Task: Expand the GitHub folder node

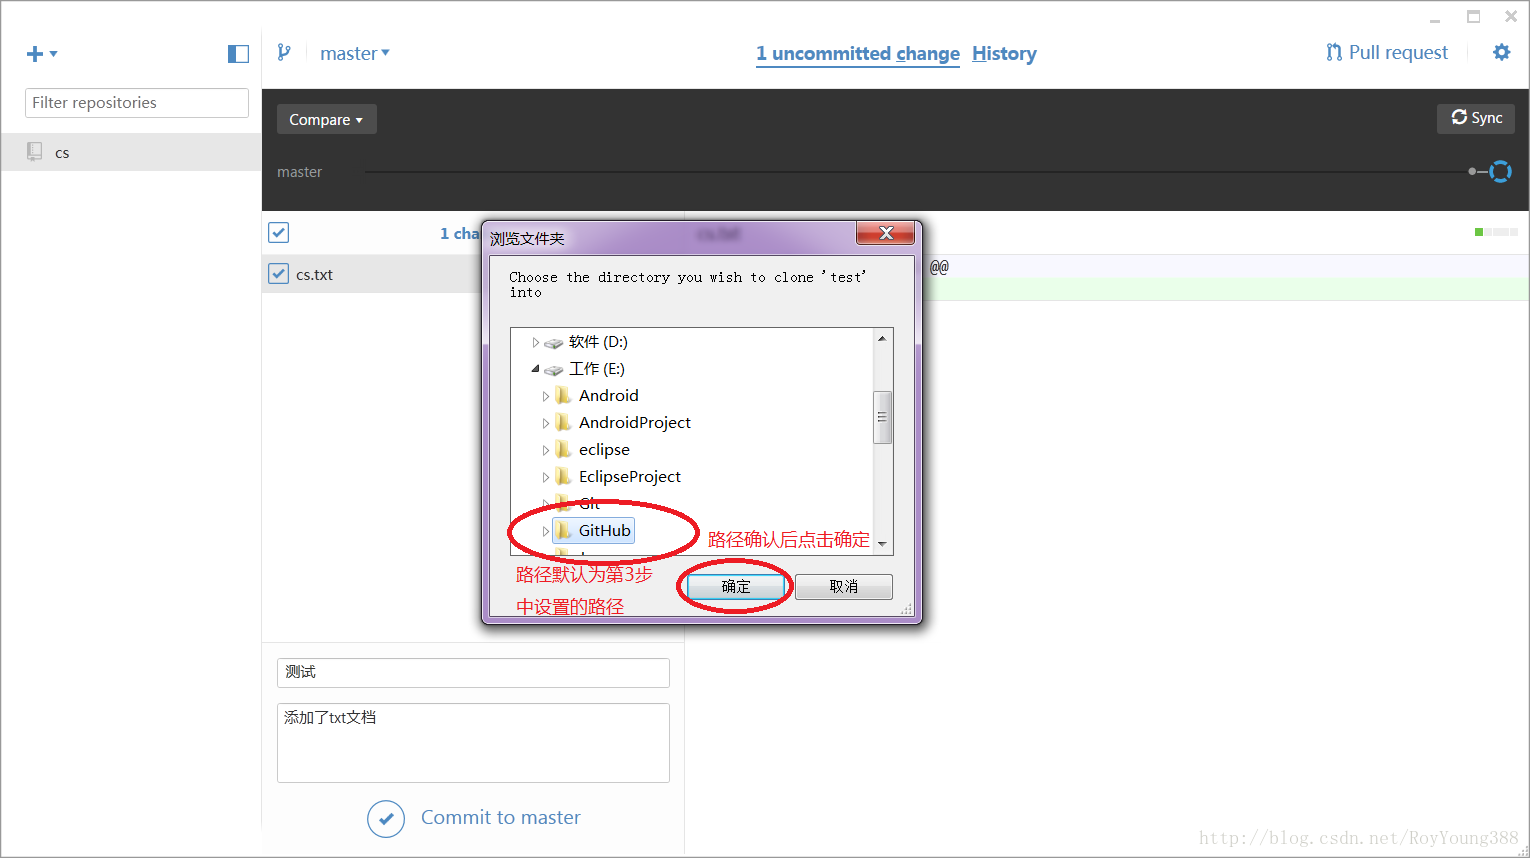Action: coord(546,531)
